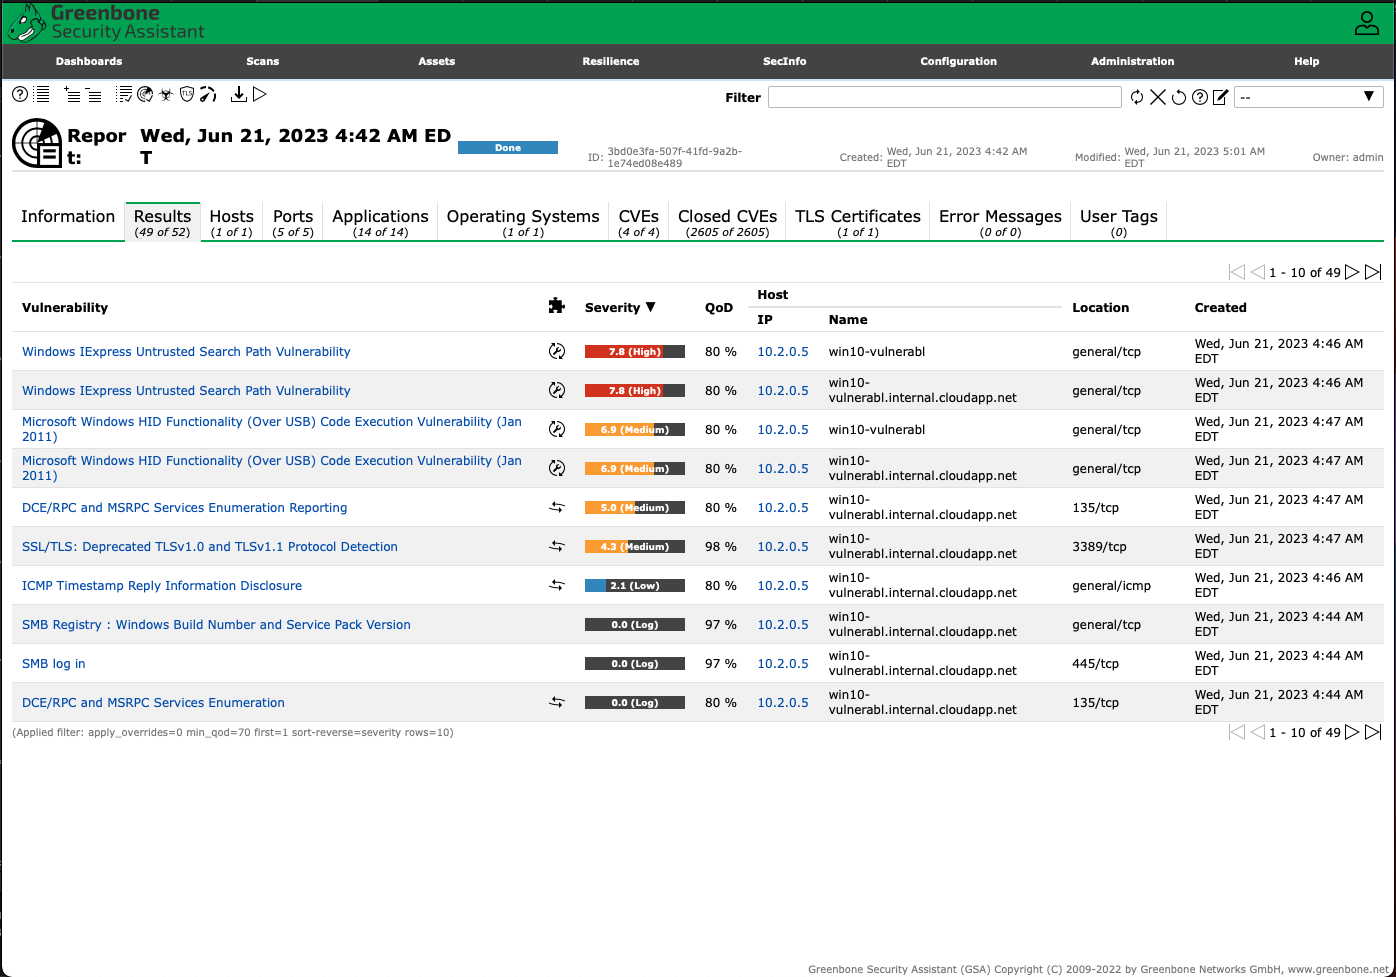This screenshot has height=977, width=1396.
Task: Remove report contents from assets icon
Action: click(x=93, y=95)
